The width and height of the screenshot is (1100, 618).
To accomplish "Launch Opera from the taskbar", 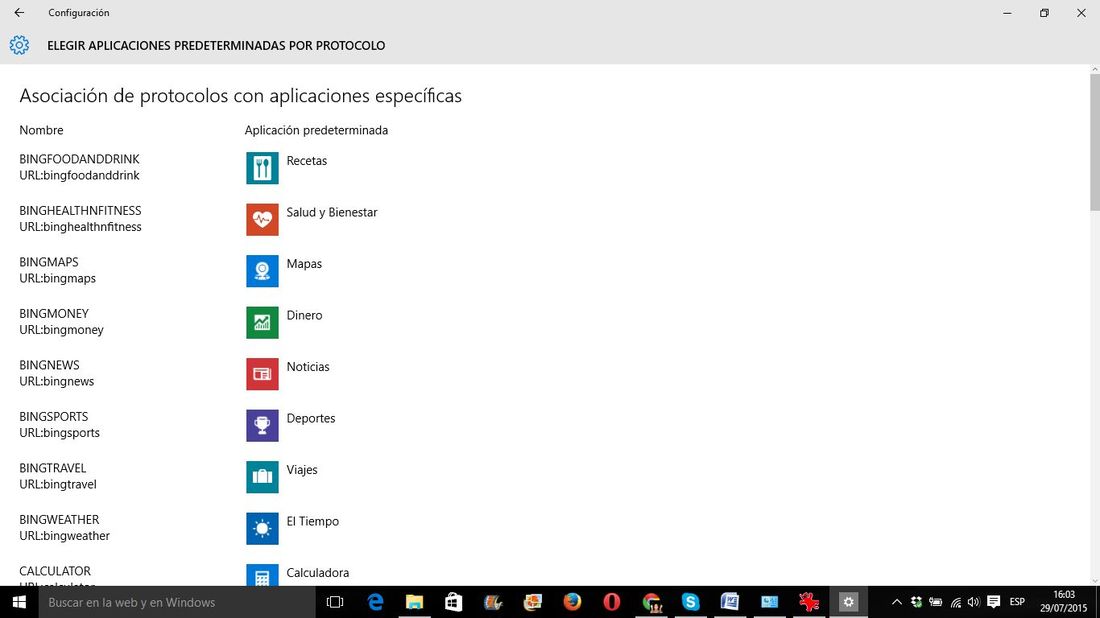I will (x=612, y=602).
